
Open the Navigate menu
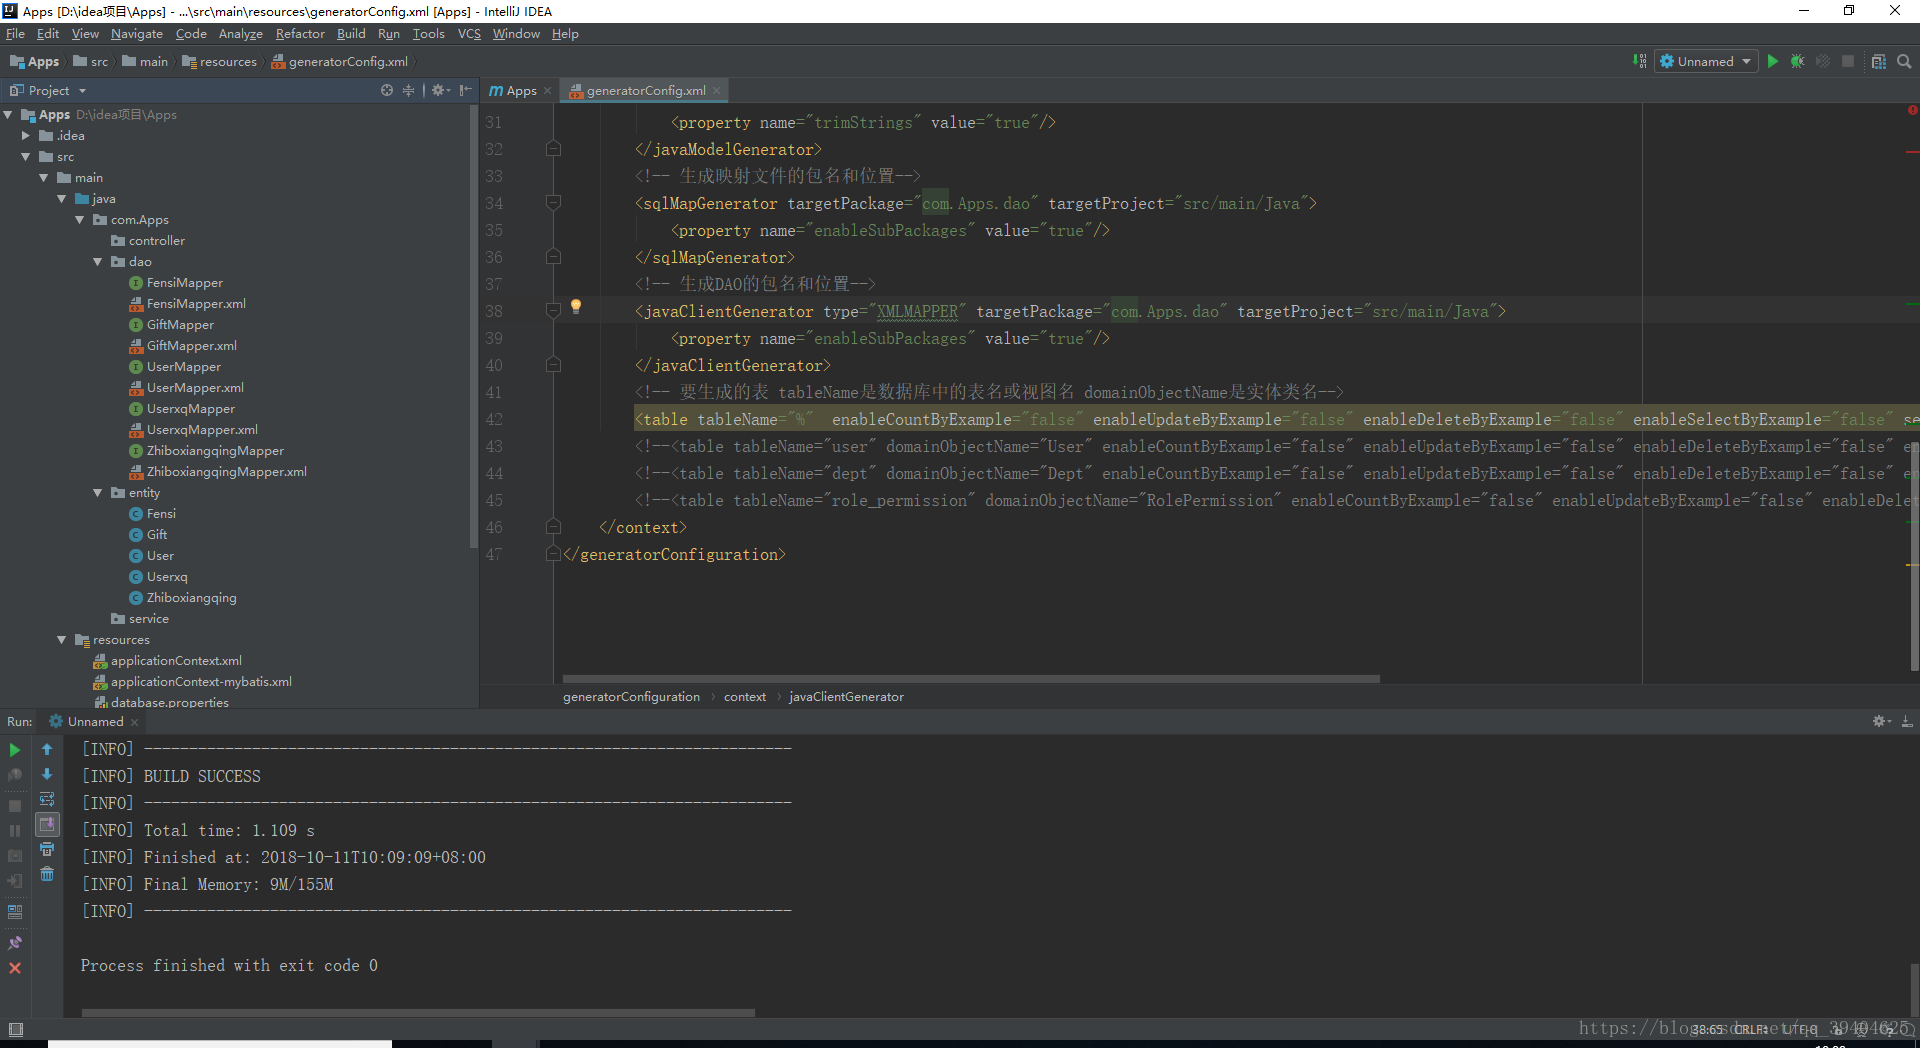click(136, 33)
